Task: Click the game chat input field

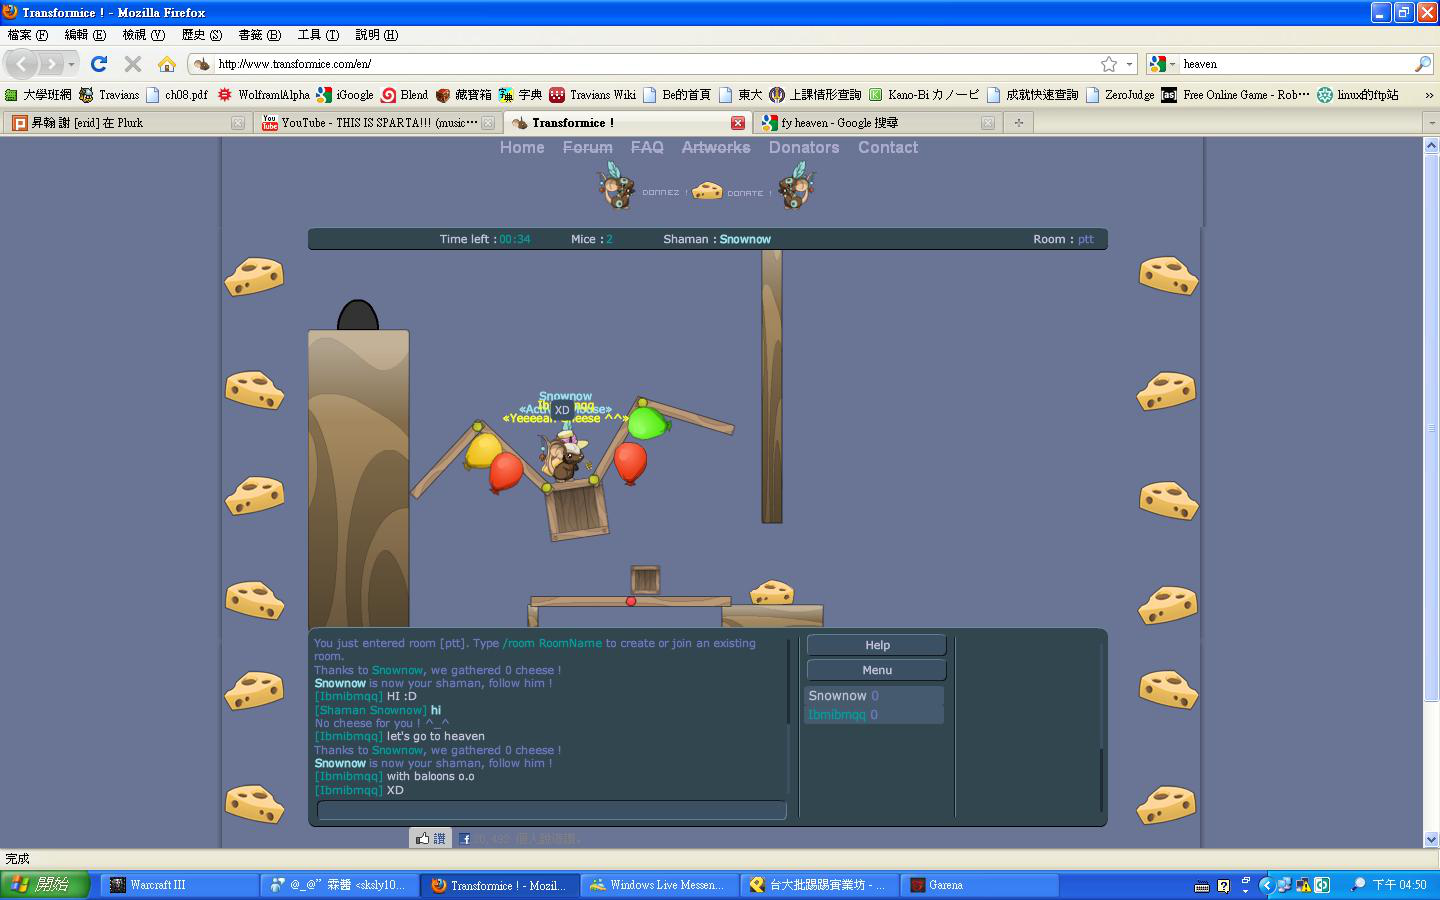Action: tap(552, 810)
